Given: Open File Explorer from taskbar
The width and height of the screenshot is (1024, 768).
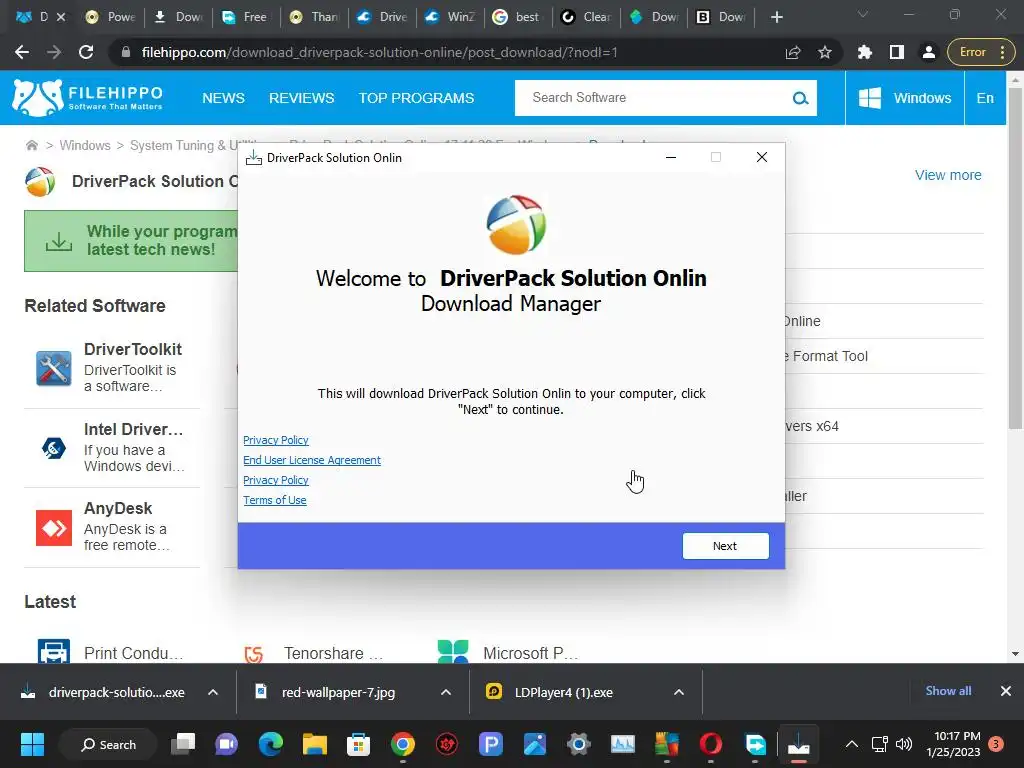Looking at the screenshot, I should pos(315,744).
